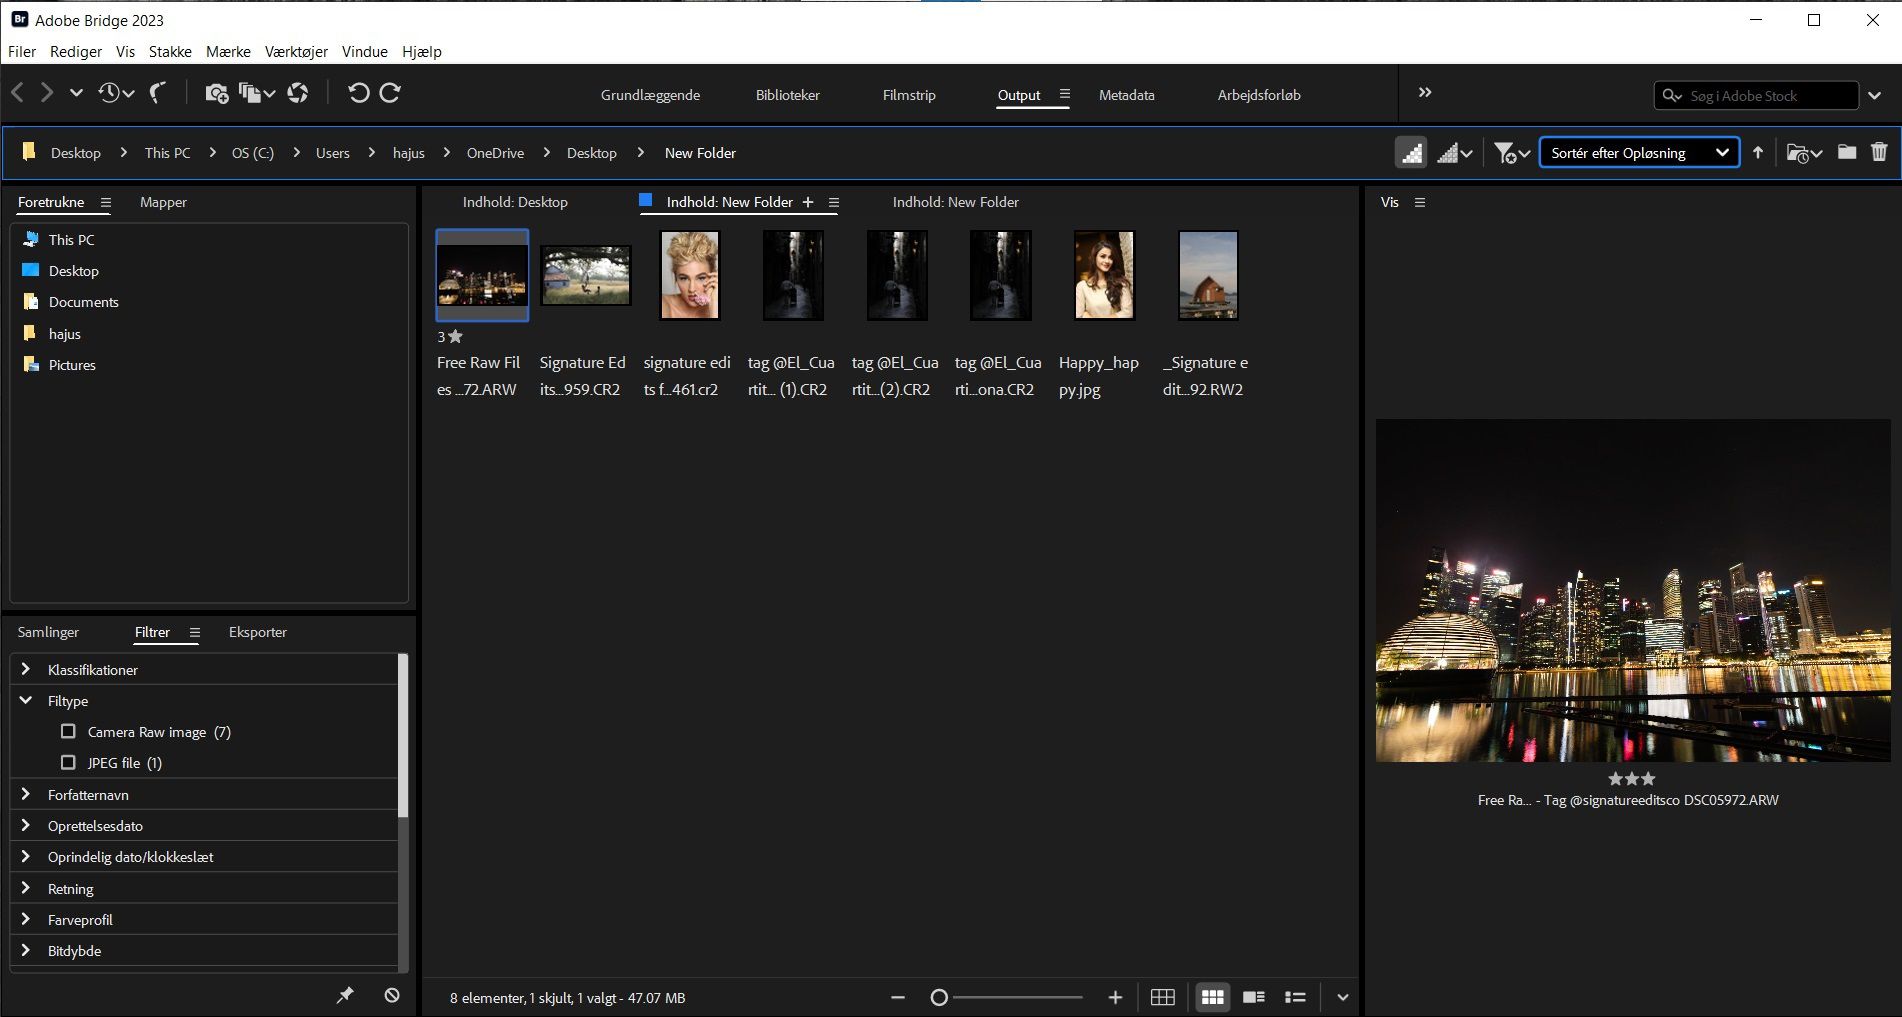Expand the Bitdybde filter
This screenshot has width=1902, height=1017.
[26, 950]
